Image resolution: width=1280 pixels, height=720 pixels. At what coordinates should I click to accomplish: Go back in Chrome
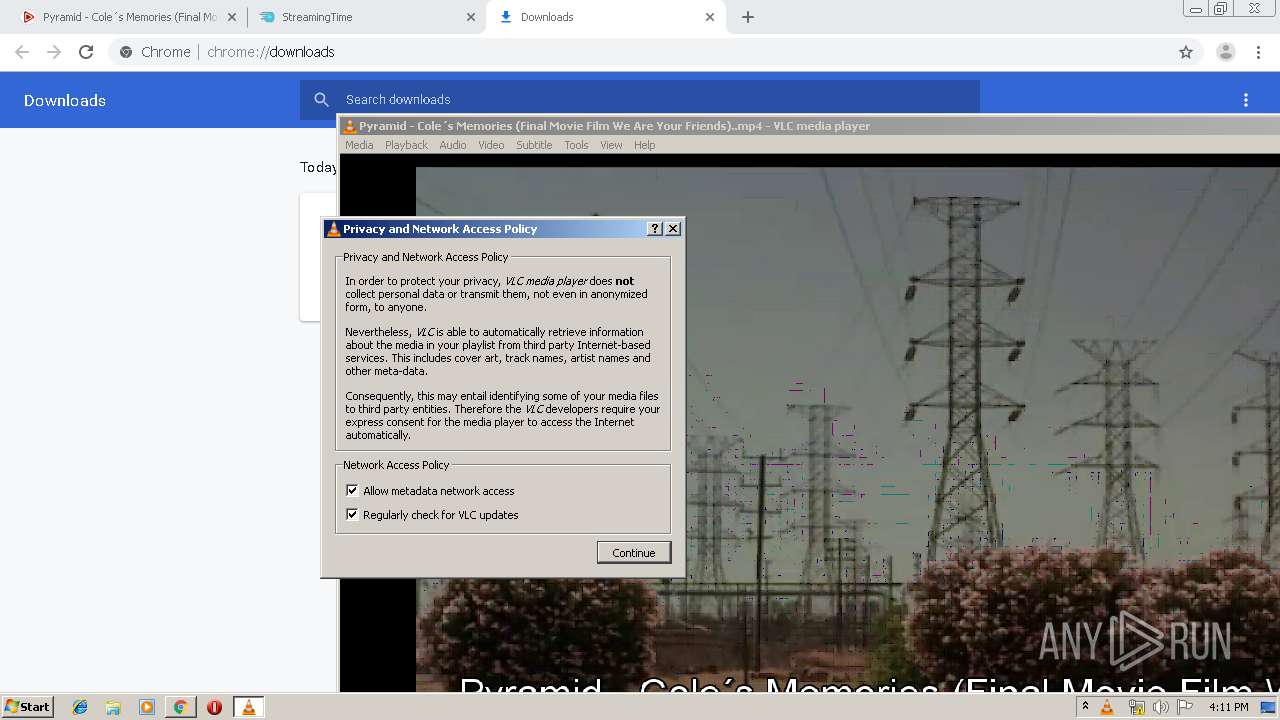point(22,52)
